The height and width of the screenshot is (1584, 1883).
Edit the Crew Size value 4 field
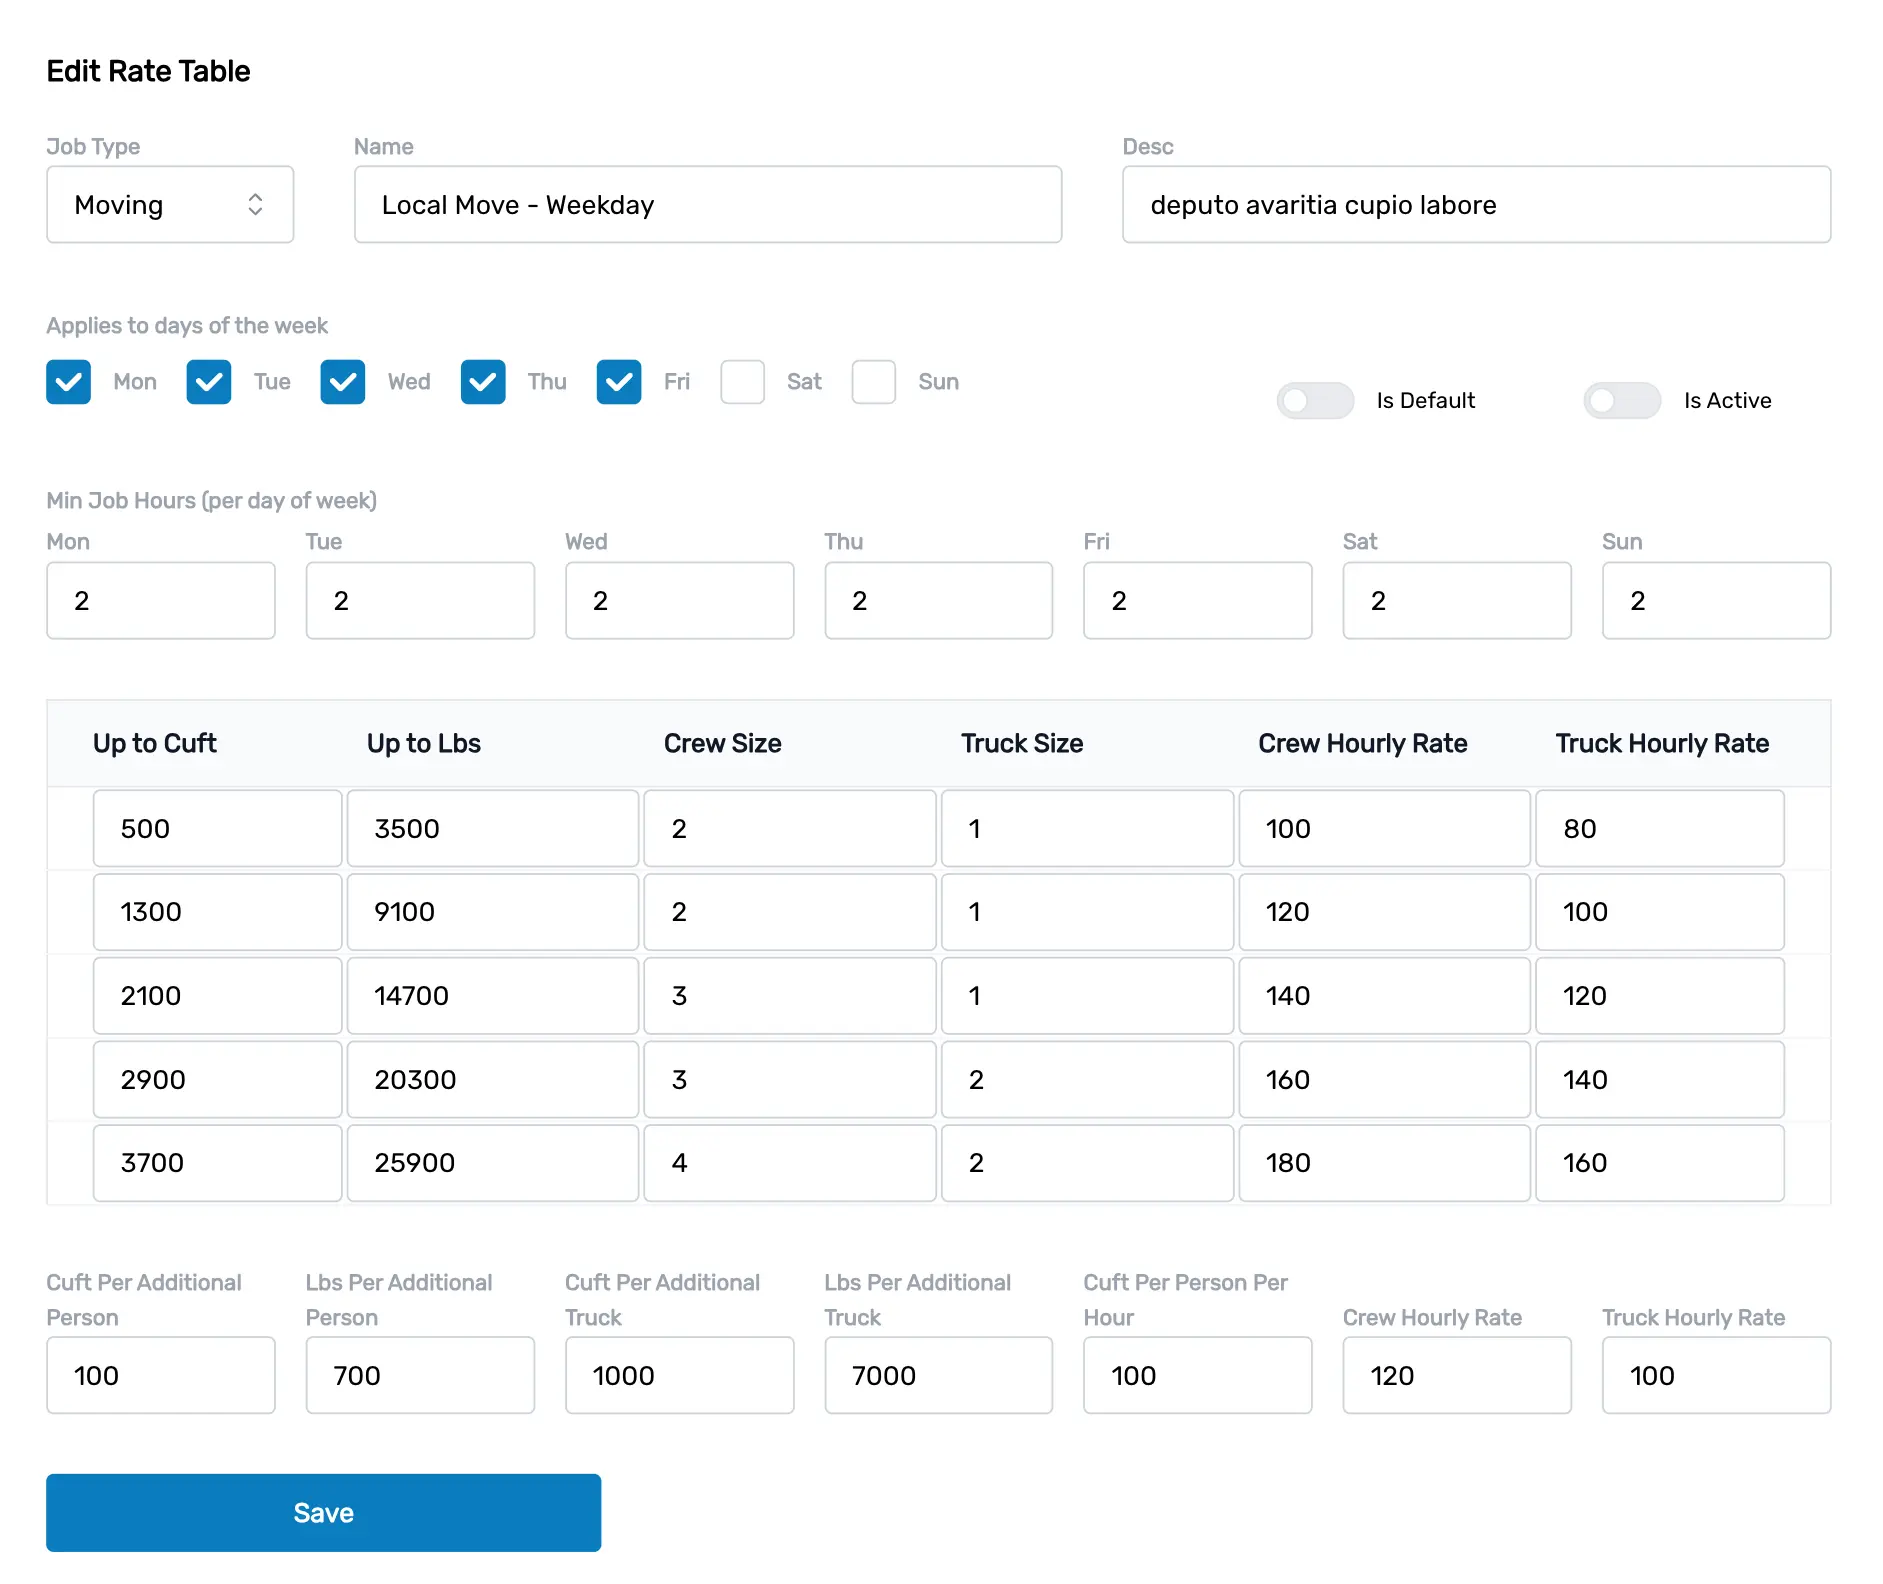coord(789,1163)
